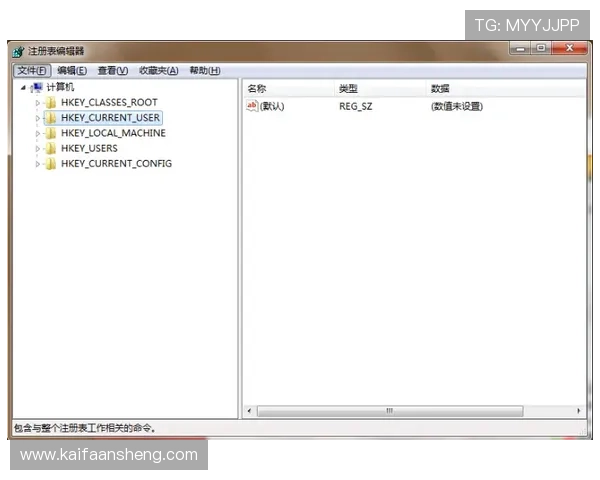Close the Registry Editor window
Viewport: 600px width, 480px height.
tap(569, 48)
